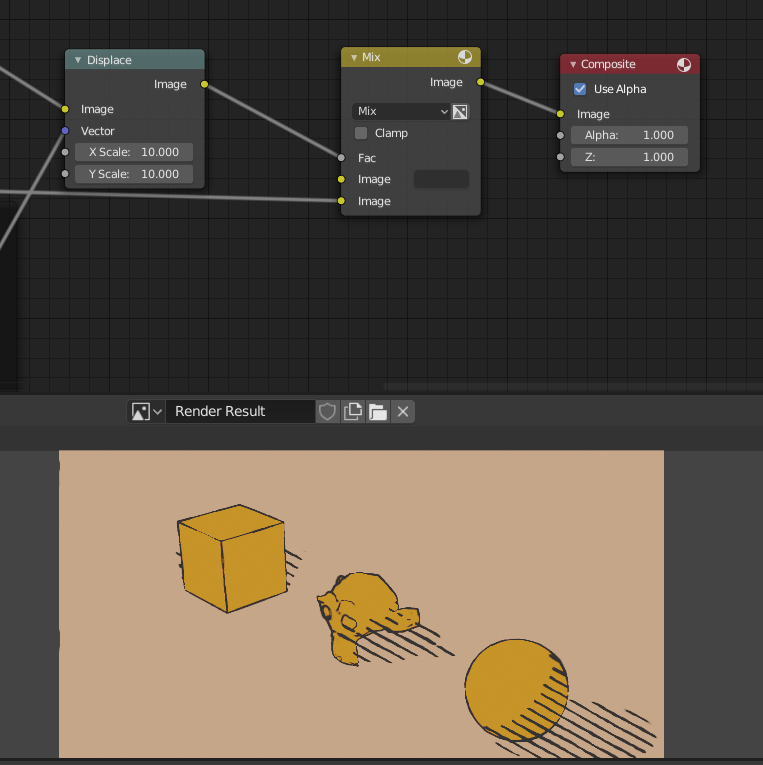
Task: Open the Mix node first Image color swatch
Action: 442,180
